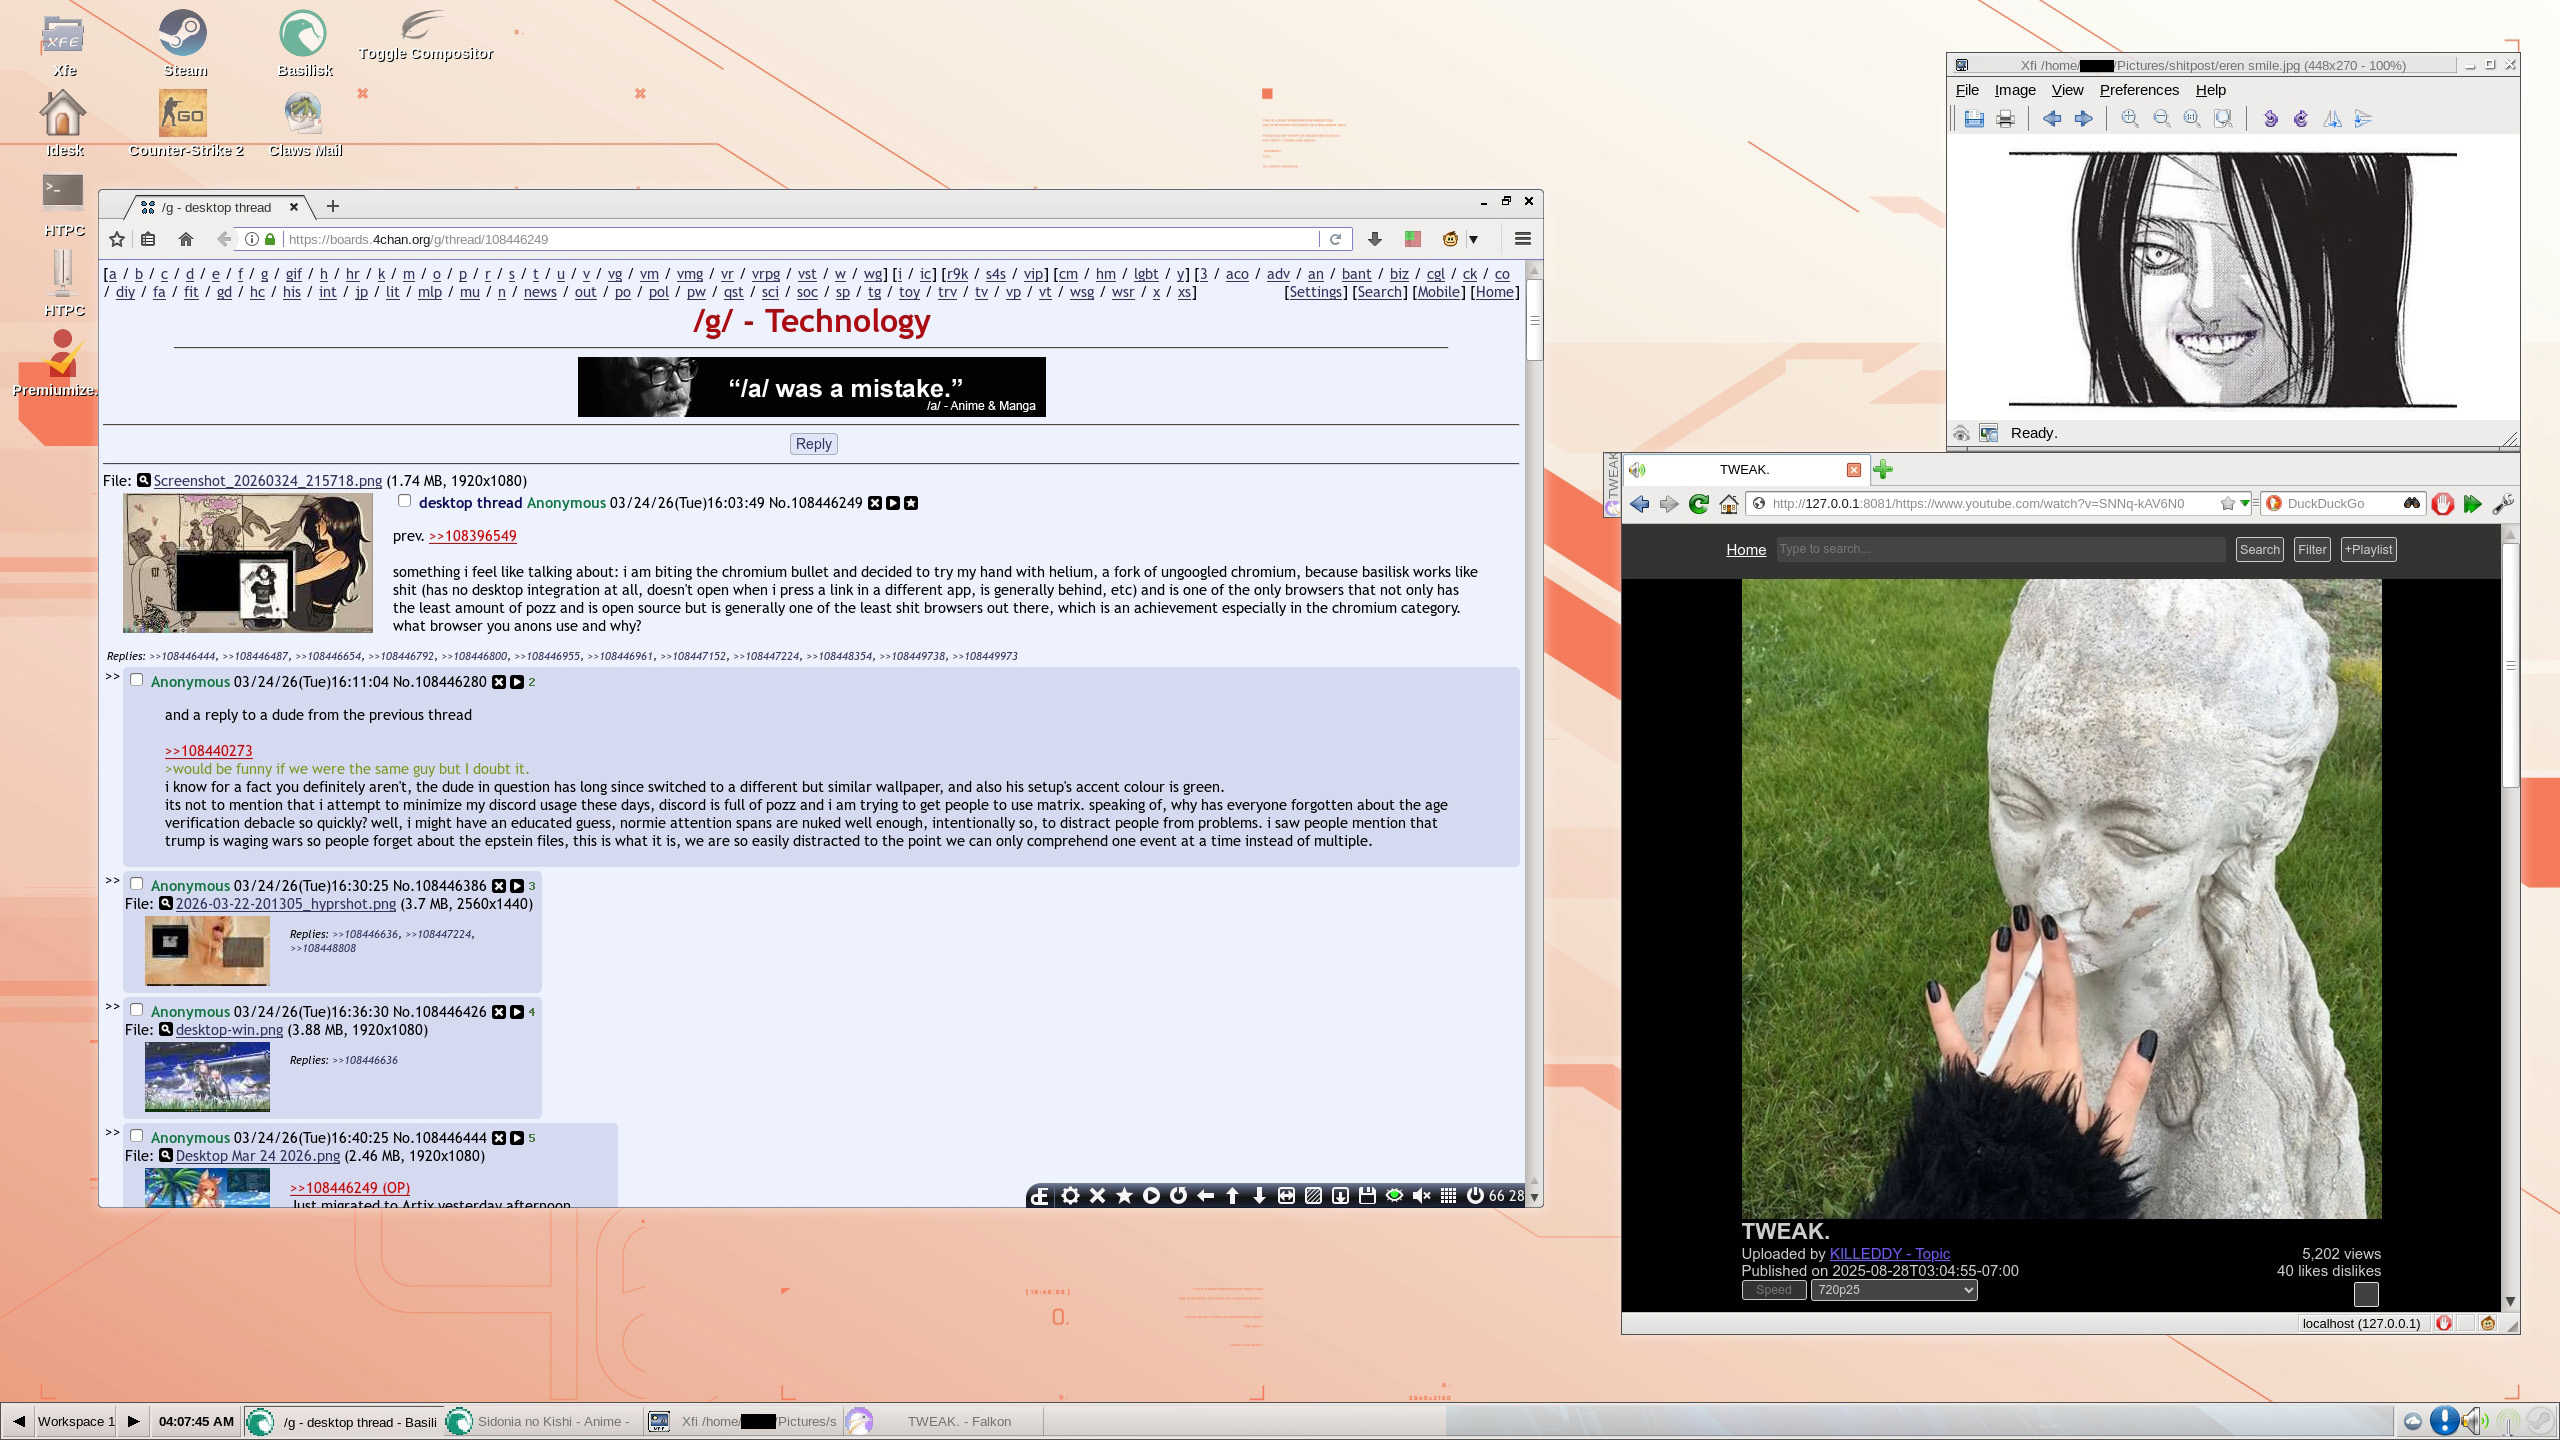Click the Reply button
Viewport: 2560px width, 1440px height.
(x=813, y=444)
